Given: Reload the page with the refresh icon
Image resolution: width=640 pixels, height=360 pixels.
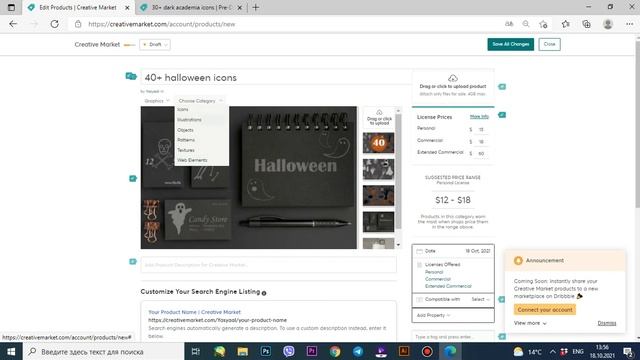Looking at the screenshot, I should [54, 24].
